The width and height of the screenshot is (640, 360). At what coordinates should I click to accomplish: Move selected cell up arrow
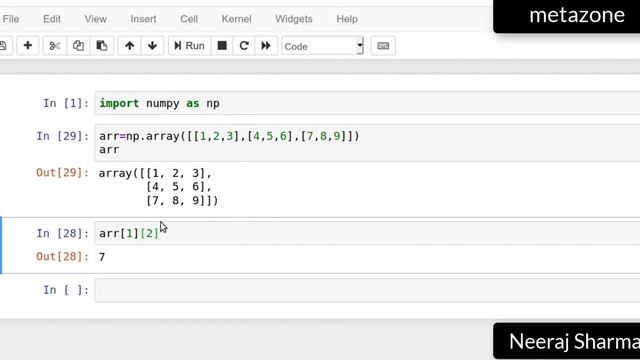click(129, 46)
